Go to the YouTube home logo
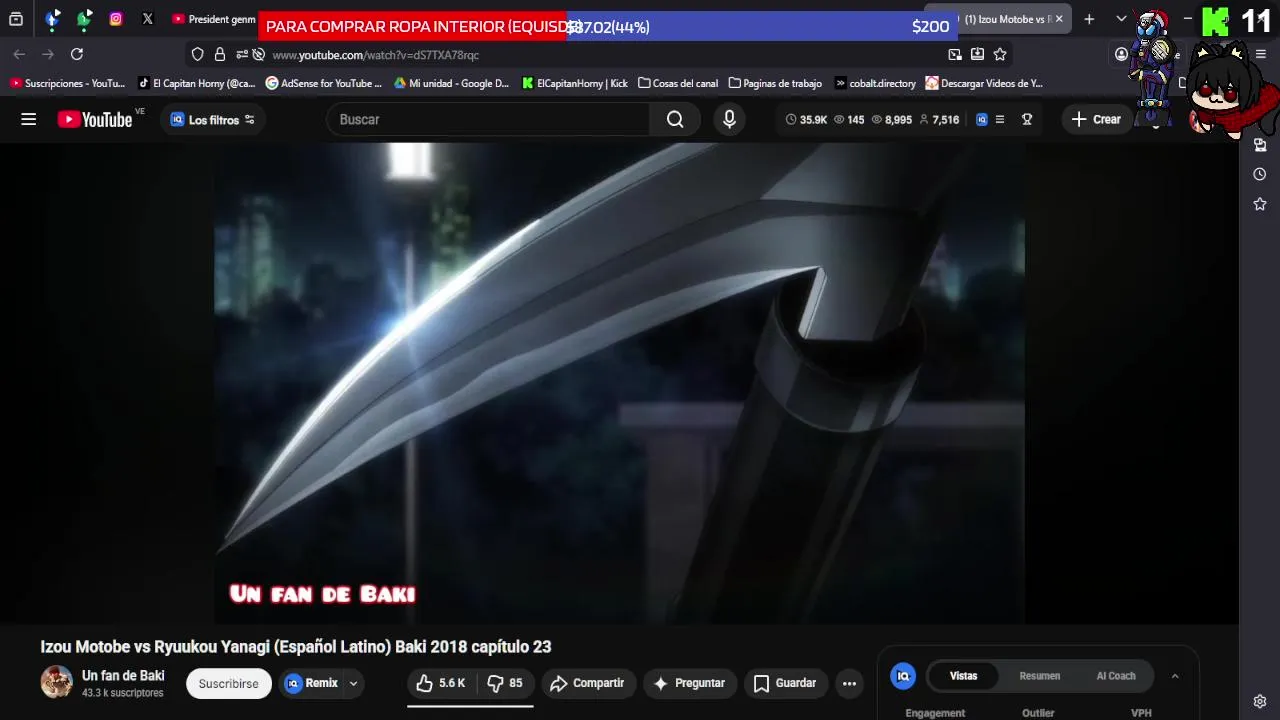The image size is (1280, 720). click(x=95, y=120)
